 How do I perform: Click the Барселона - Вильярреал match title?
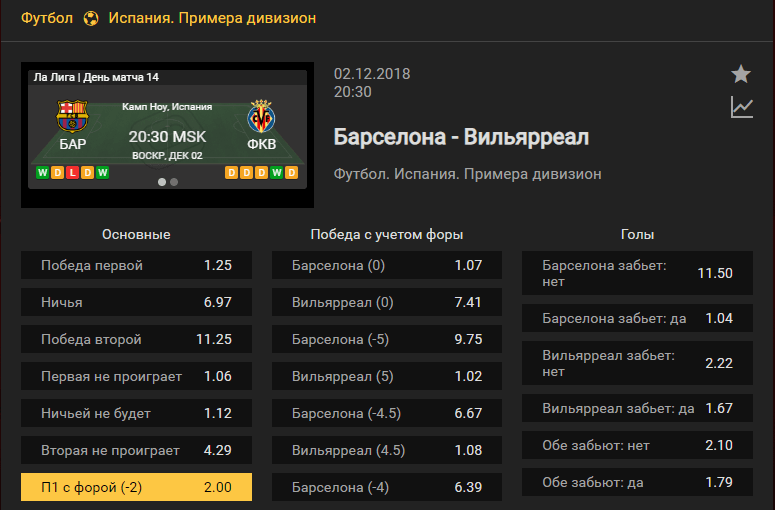tap(461, 137)
